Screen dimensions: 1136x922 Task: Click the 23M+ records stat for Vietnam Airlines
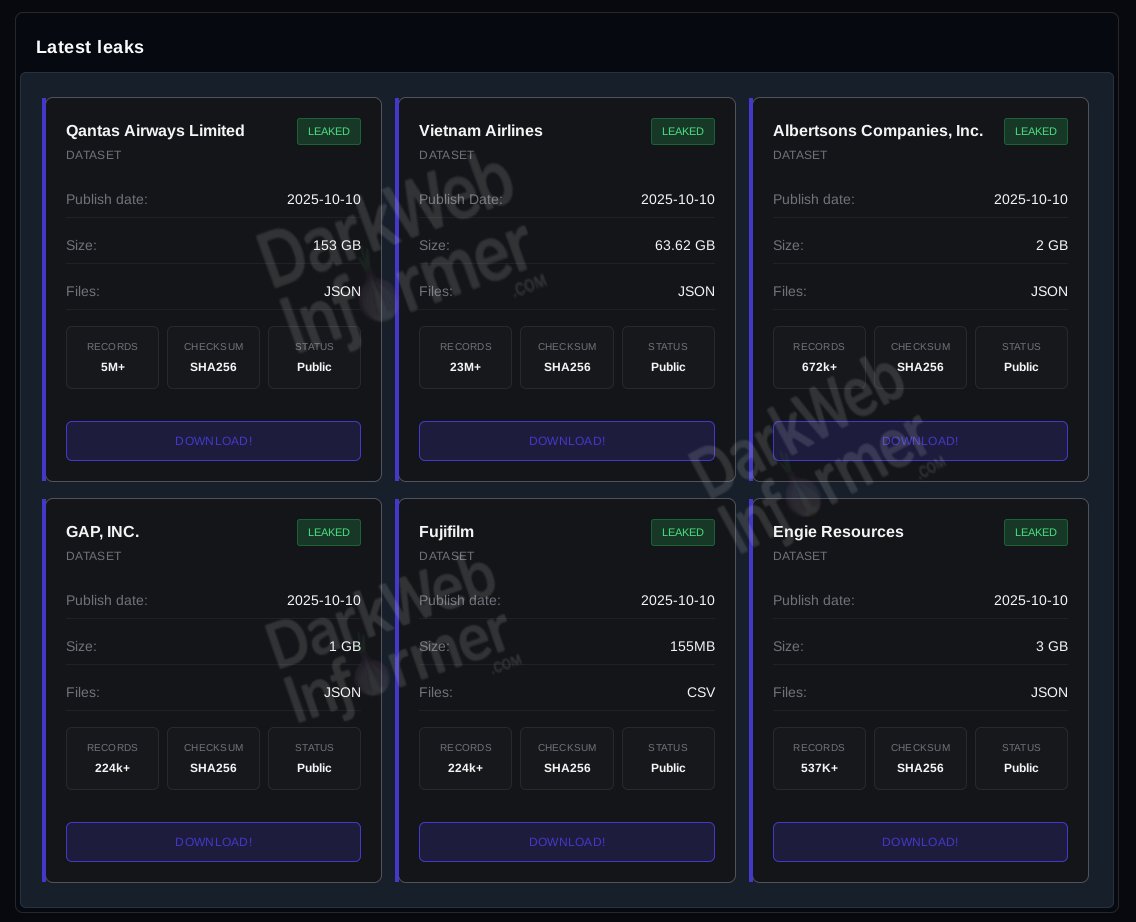pos(465,357)
